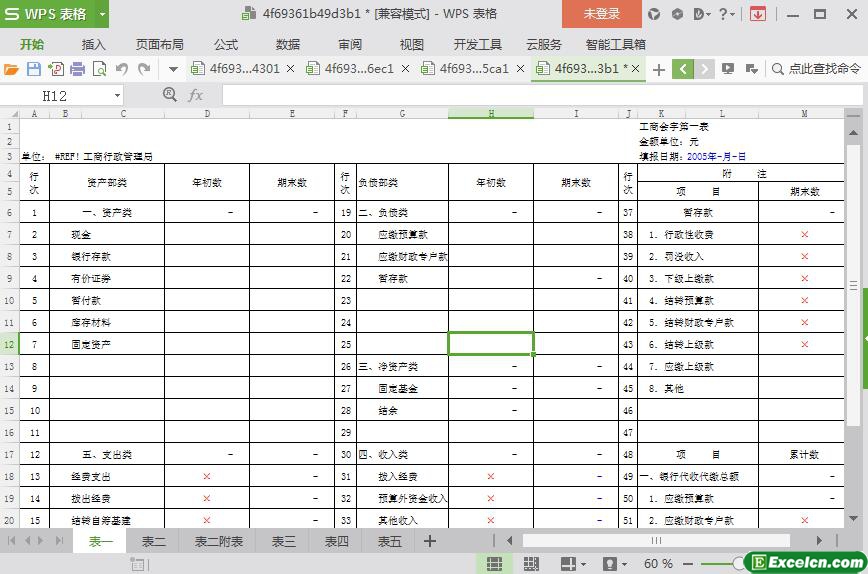This screenshot has width=868, height=574.
Task: Open the print preview
Action: (100, 69)
